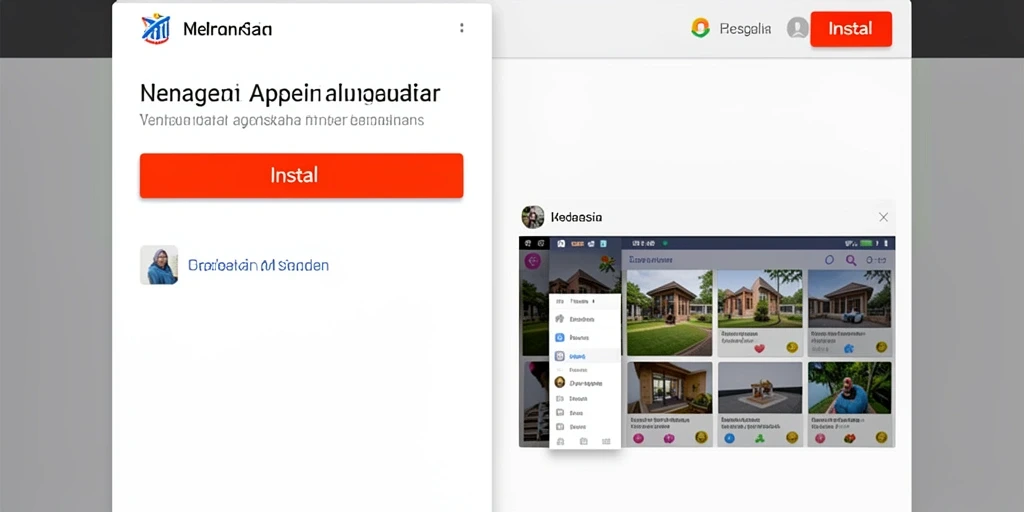Click the pink phone circle icon in preview
Screen dimensions: 1024x512
tap(533, 261)
